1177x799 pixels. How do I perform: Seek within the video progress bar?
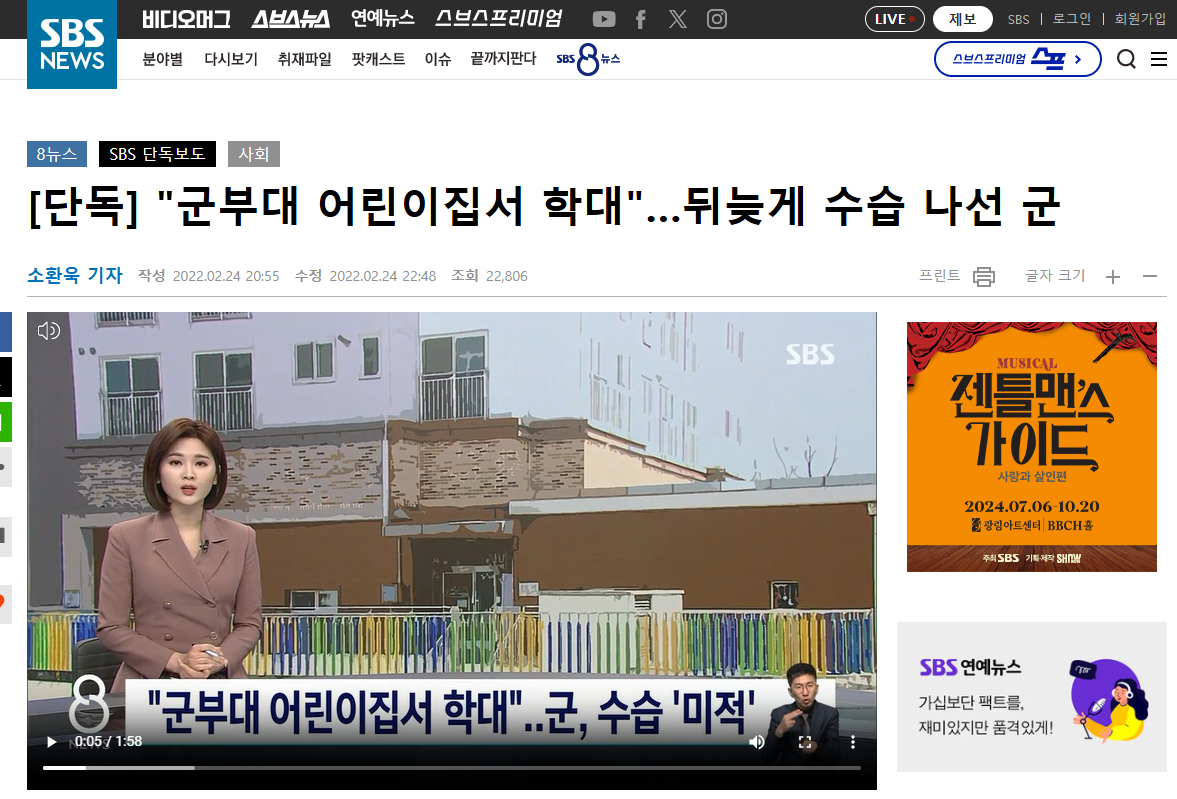pos(452,767)
